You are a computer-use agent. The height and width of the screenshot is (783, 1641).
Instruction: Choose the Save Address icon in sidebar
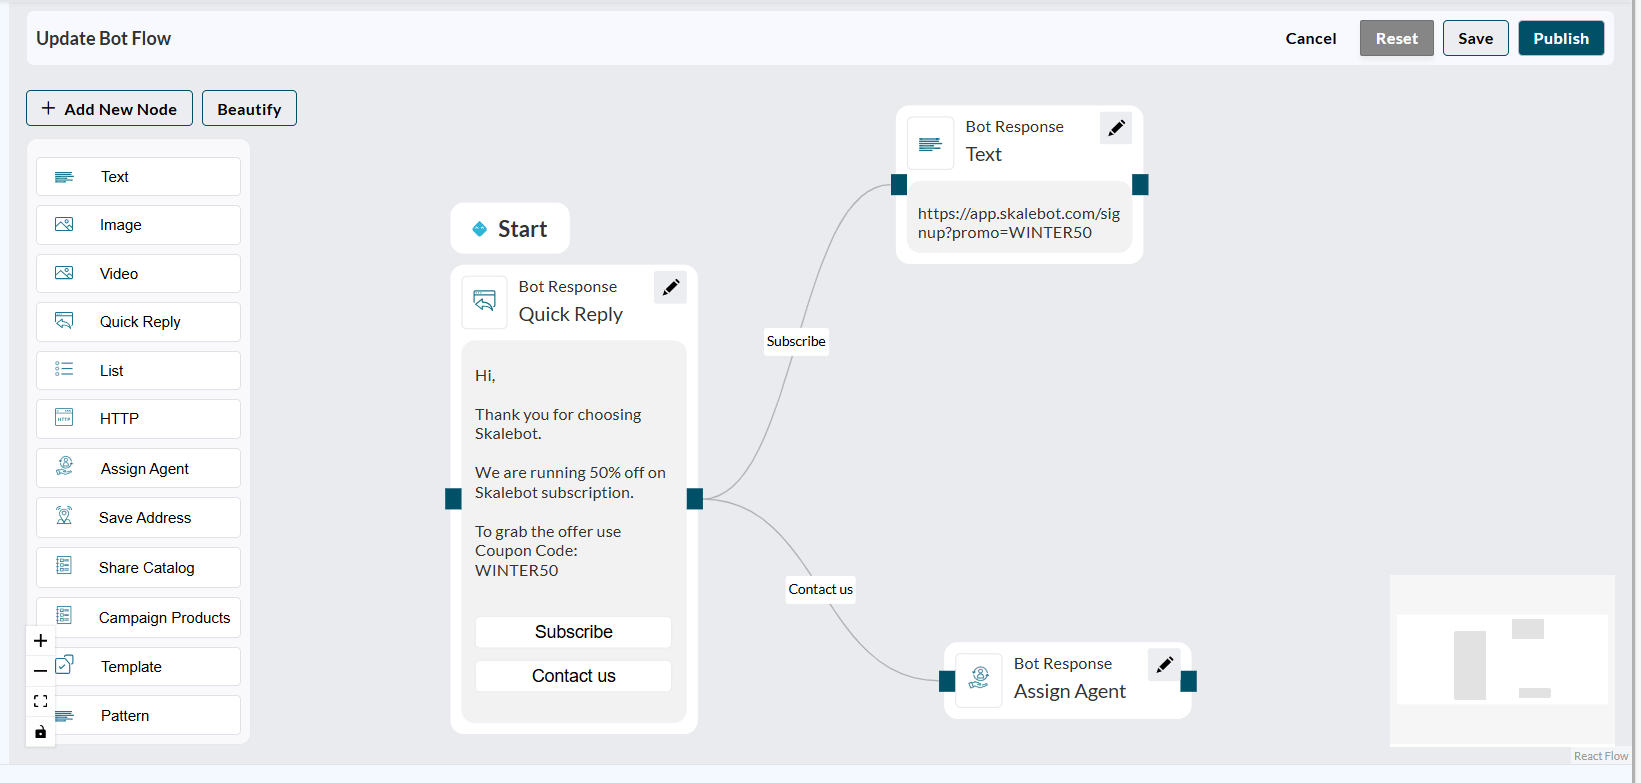tap(64, 516)
